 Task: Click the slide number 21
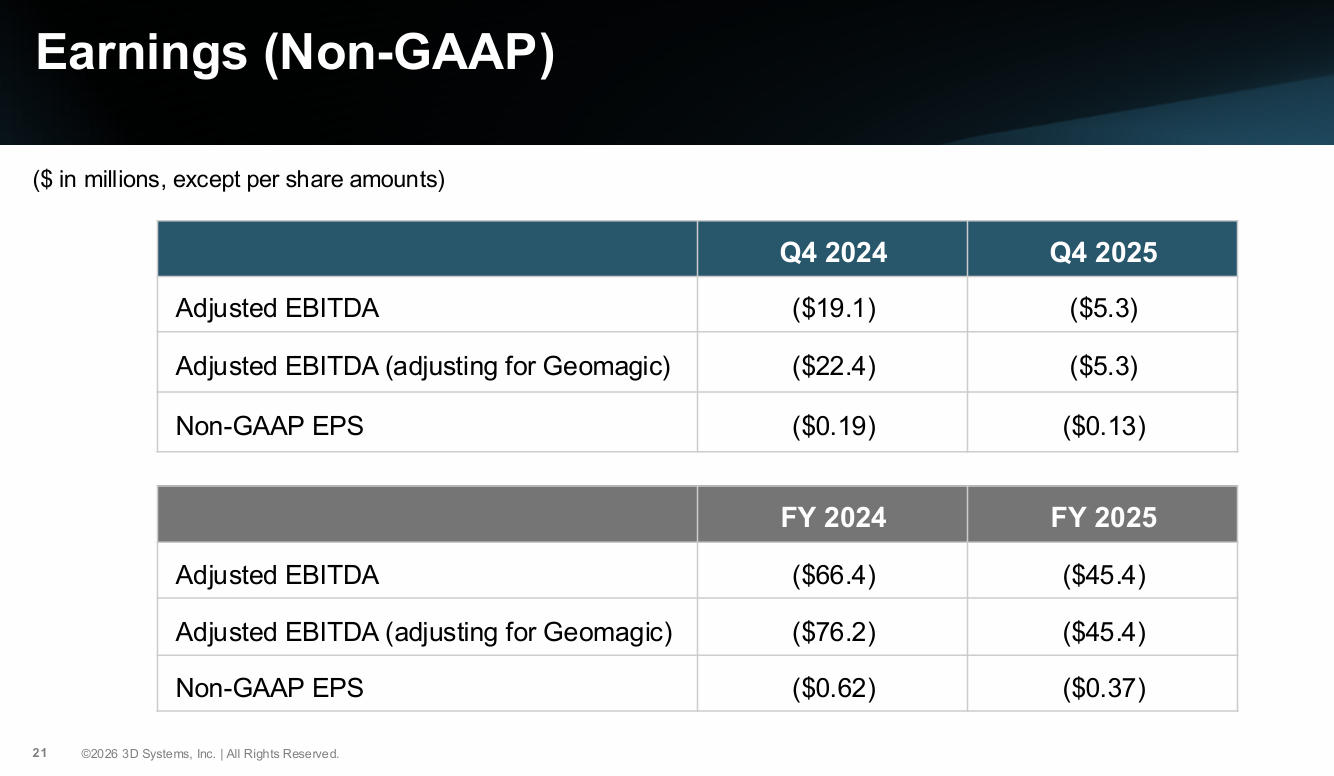tap(40, 753)
